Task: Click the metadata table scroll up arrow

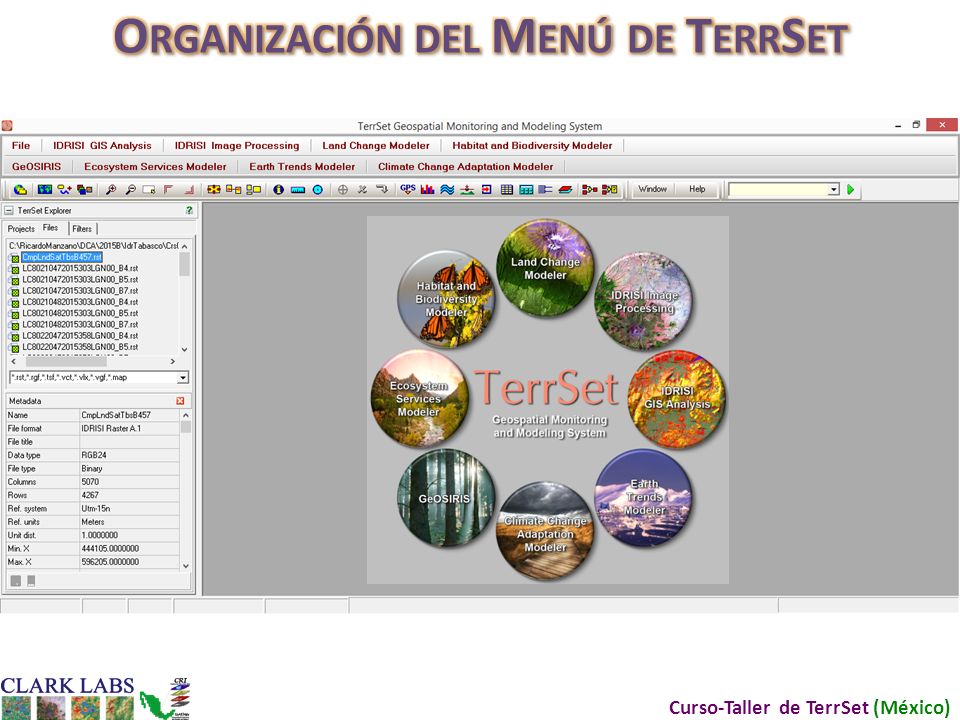Action: click(x=186, y=415)
